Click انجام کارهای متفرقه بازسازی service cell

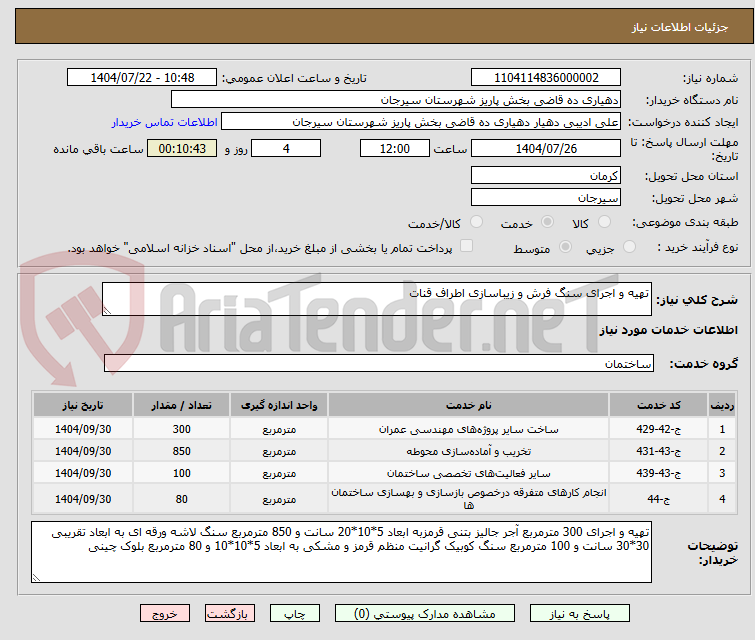pyautogui.click(x=469, y=499)
